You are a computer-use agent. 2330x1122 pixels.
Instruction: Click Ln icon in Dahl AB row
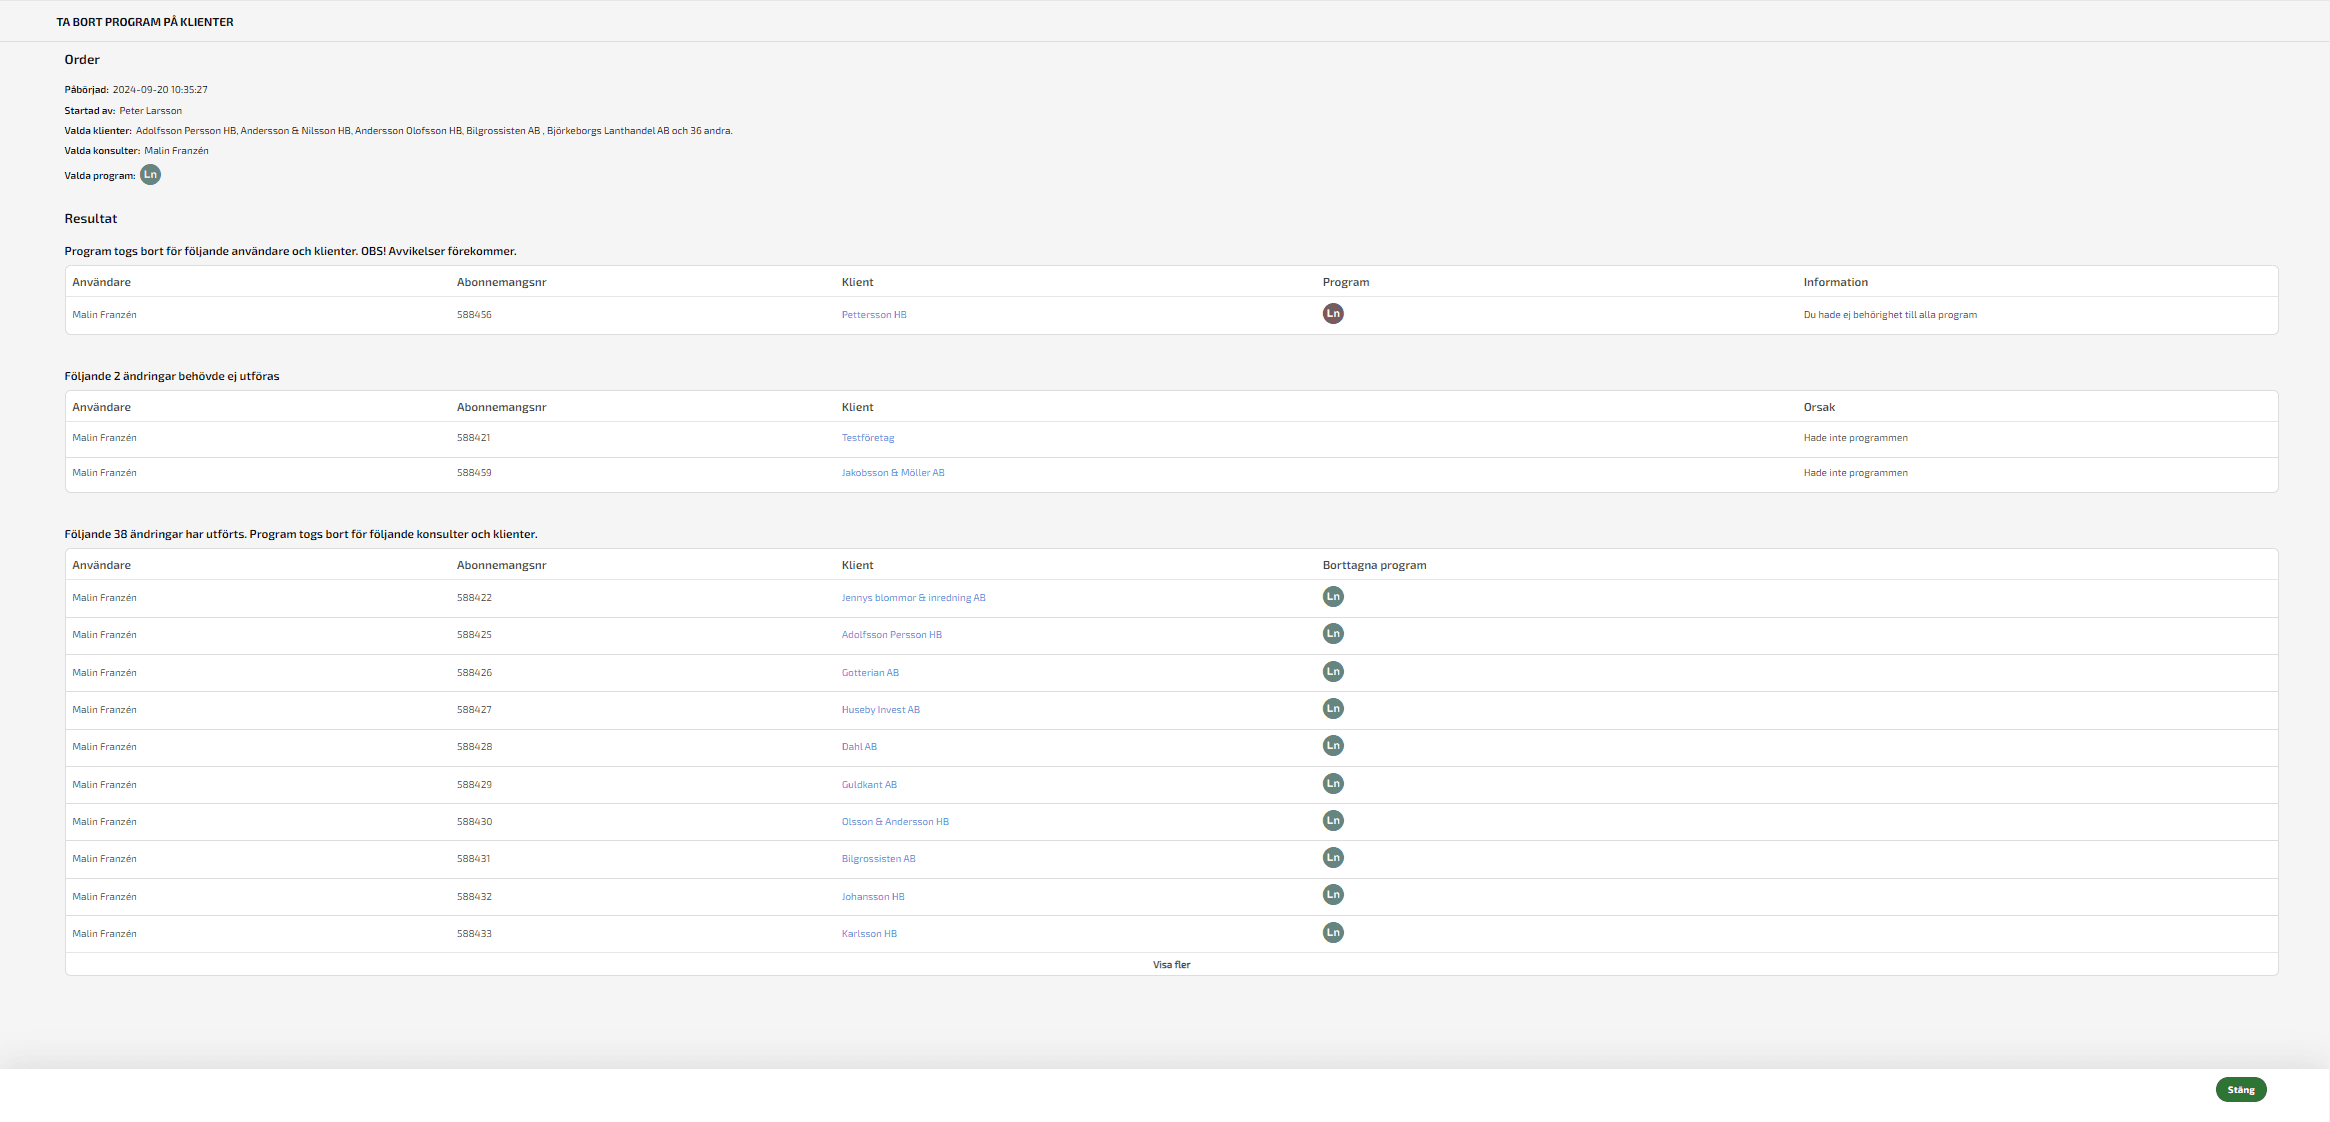tap(1333, 745)
